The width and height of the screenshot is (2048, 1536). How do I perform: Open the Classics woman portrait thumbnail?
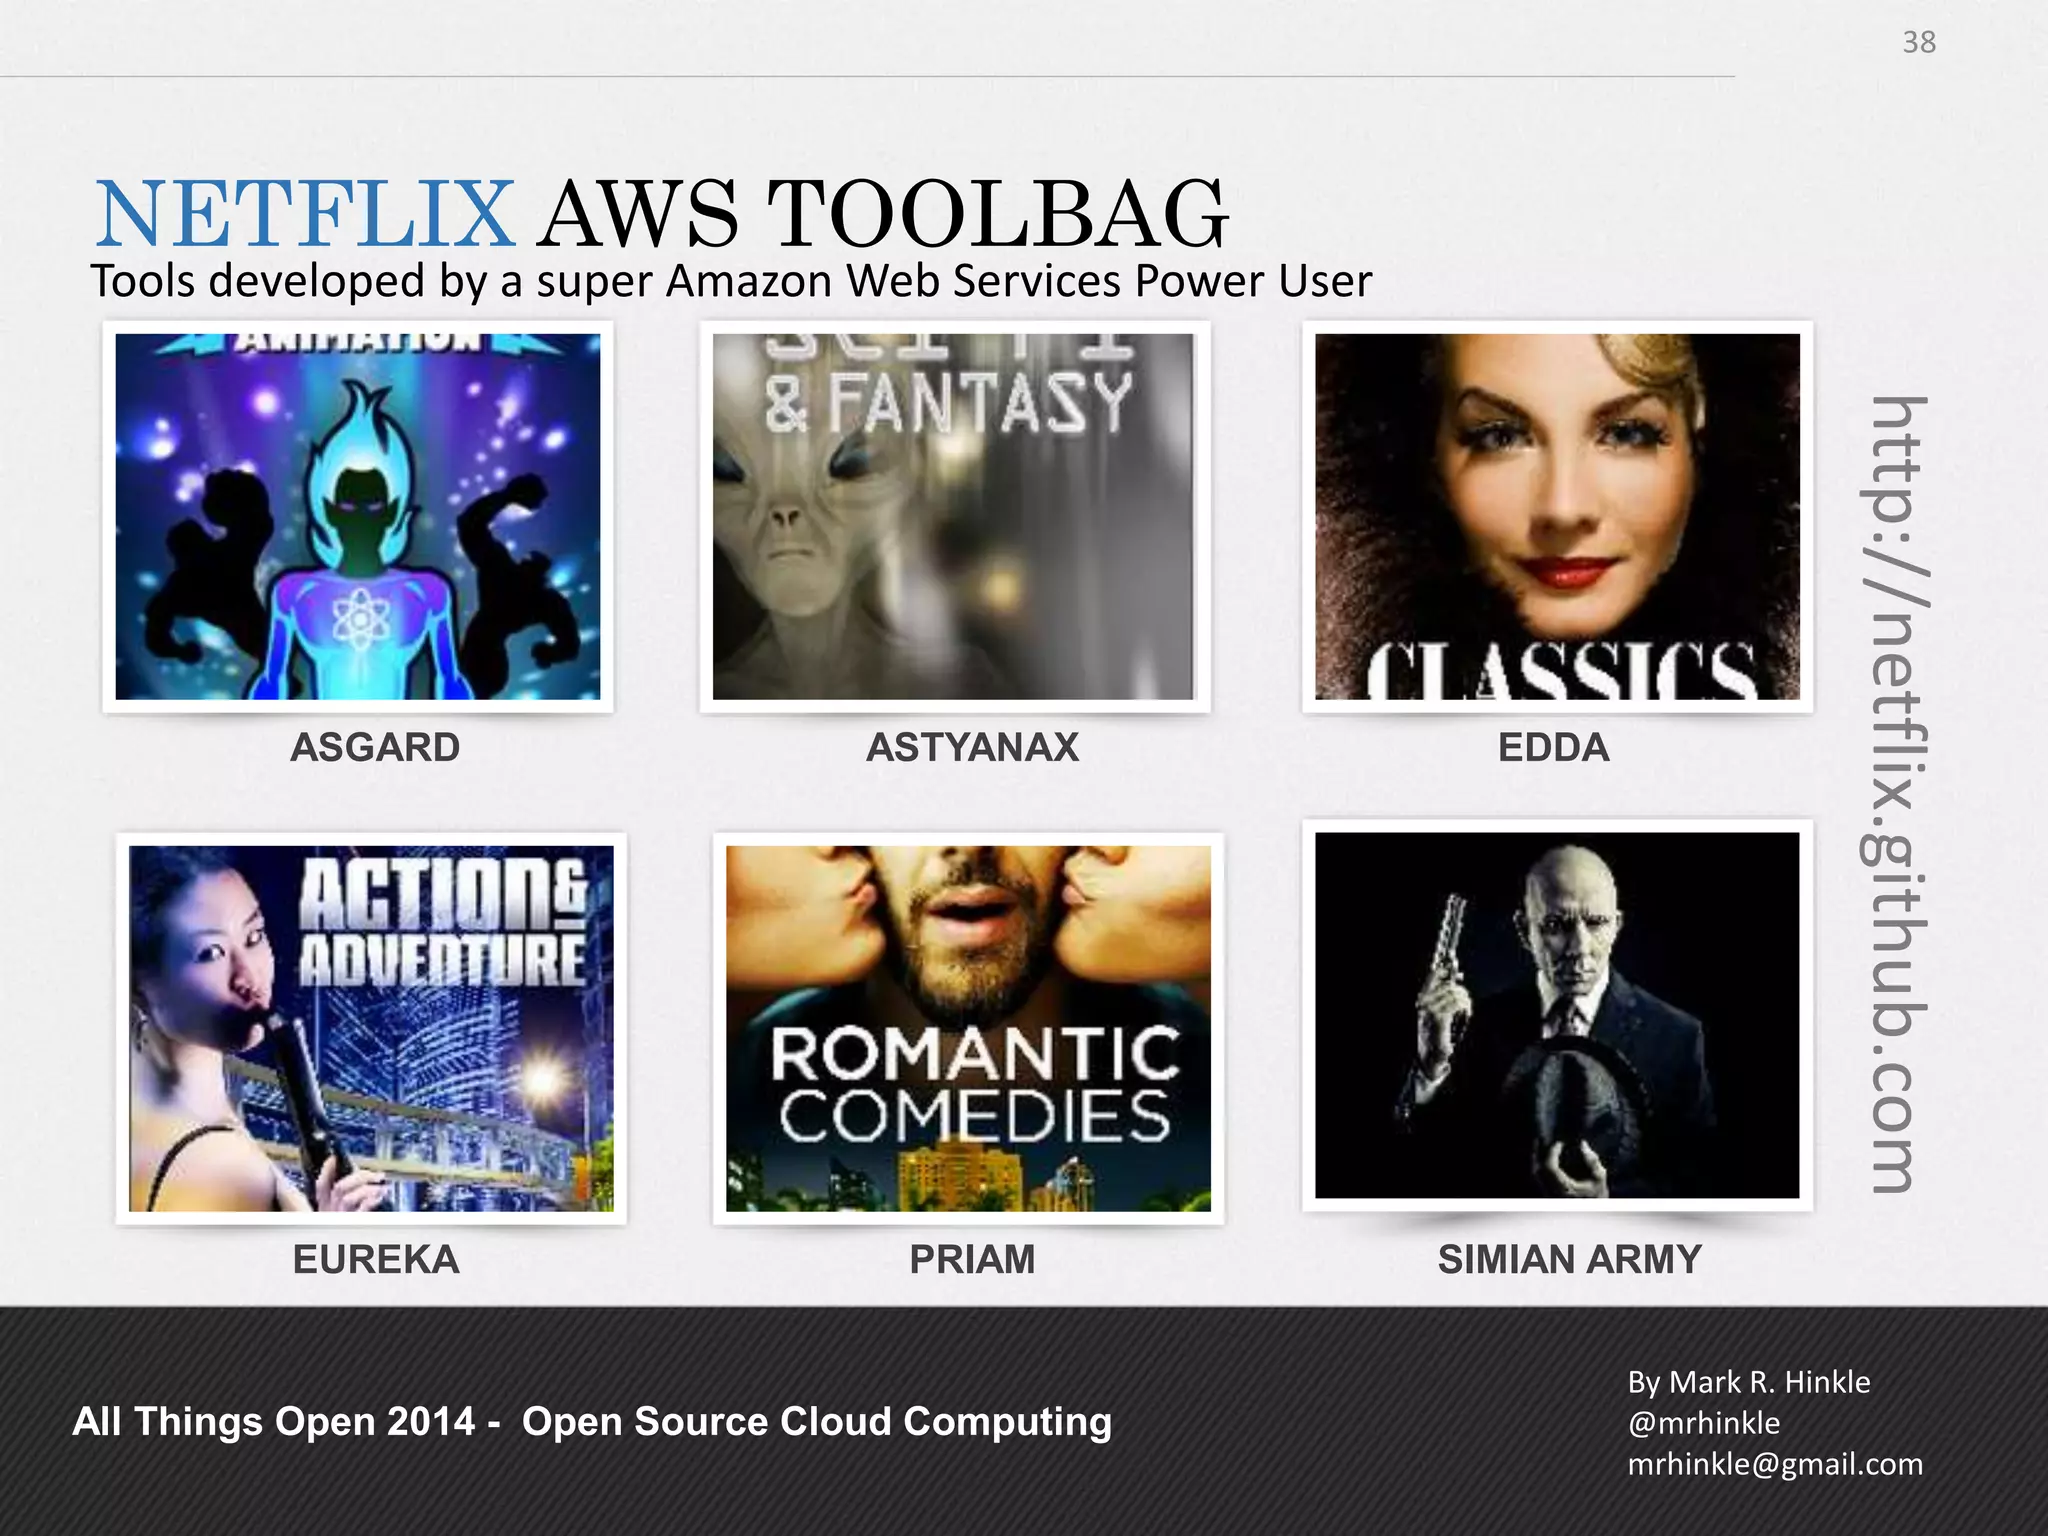tap(1557, 516)
